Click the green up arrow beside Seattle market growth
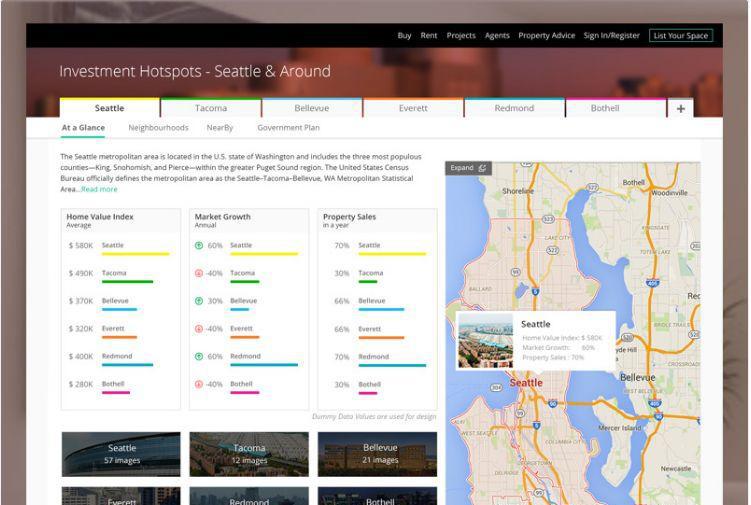The image size is (751, 505). [x=199, y=245]
